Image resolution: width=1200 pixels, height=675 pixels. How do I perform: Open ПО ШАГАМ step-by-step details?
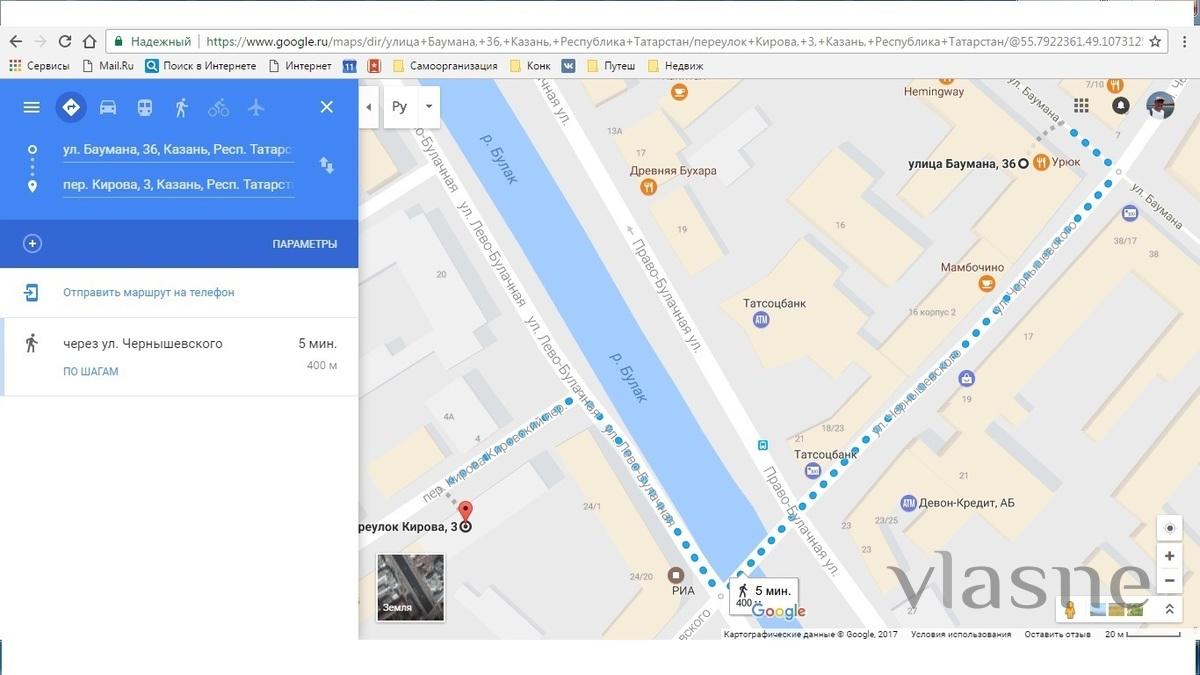91,371
